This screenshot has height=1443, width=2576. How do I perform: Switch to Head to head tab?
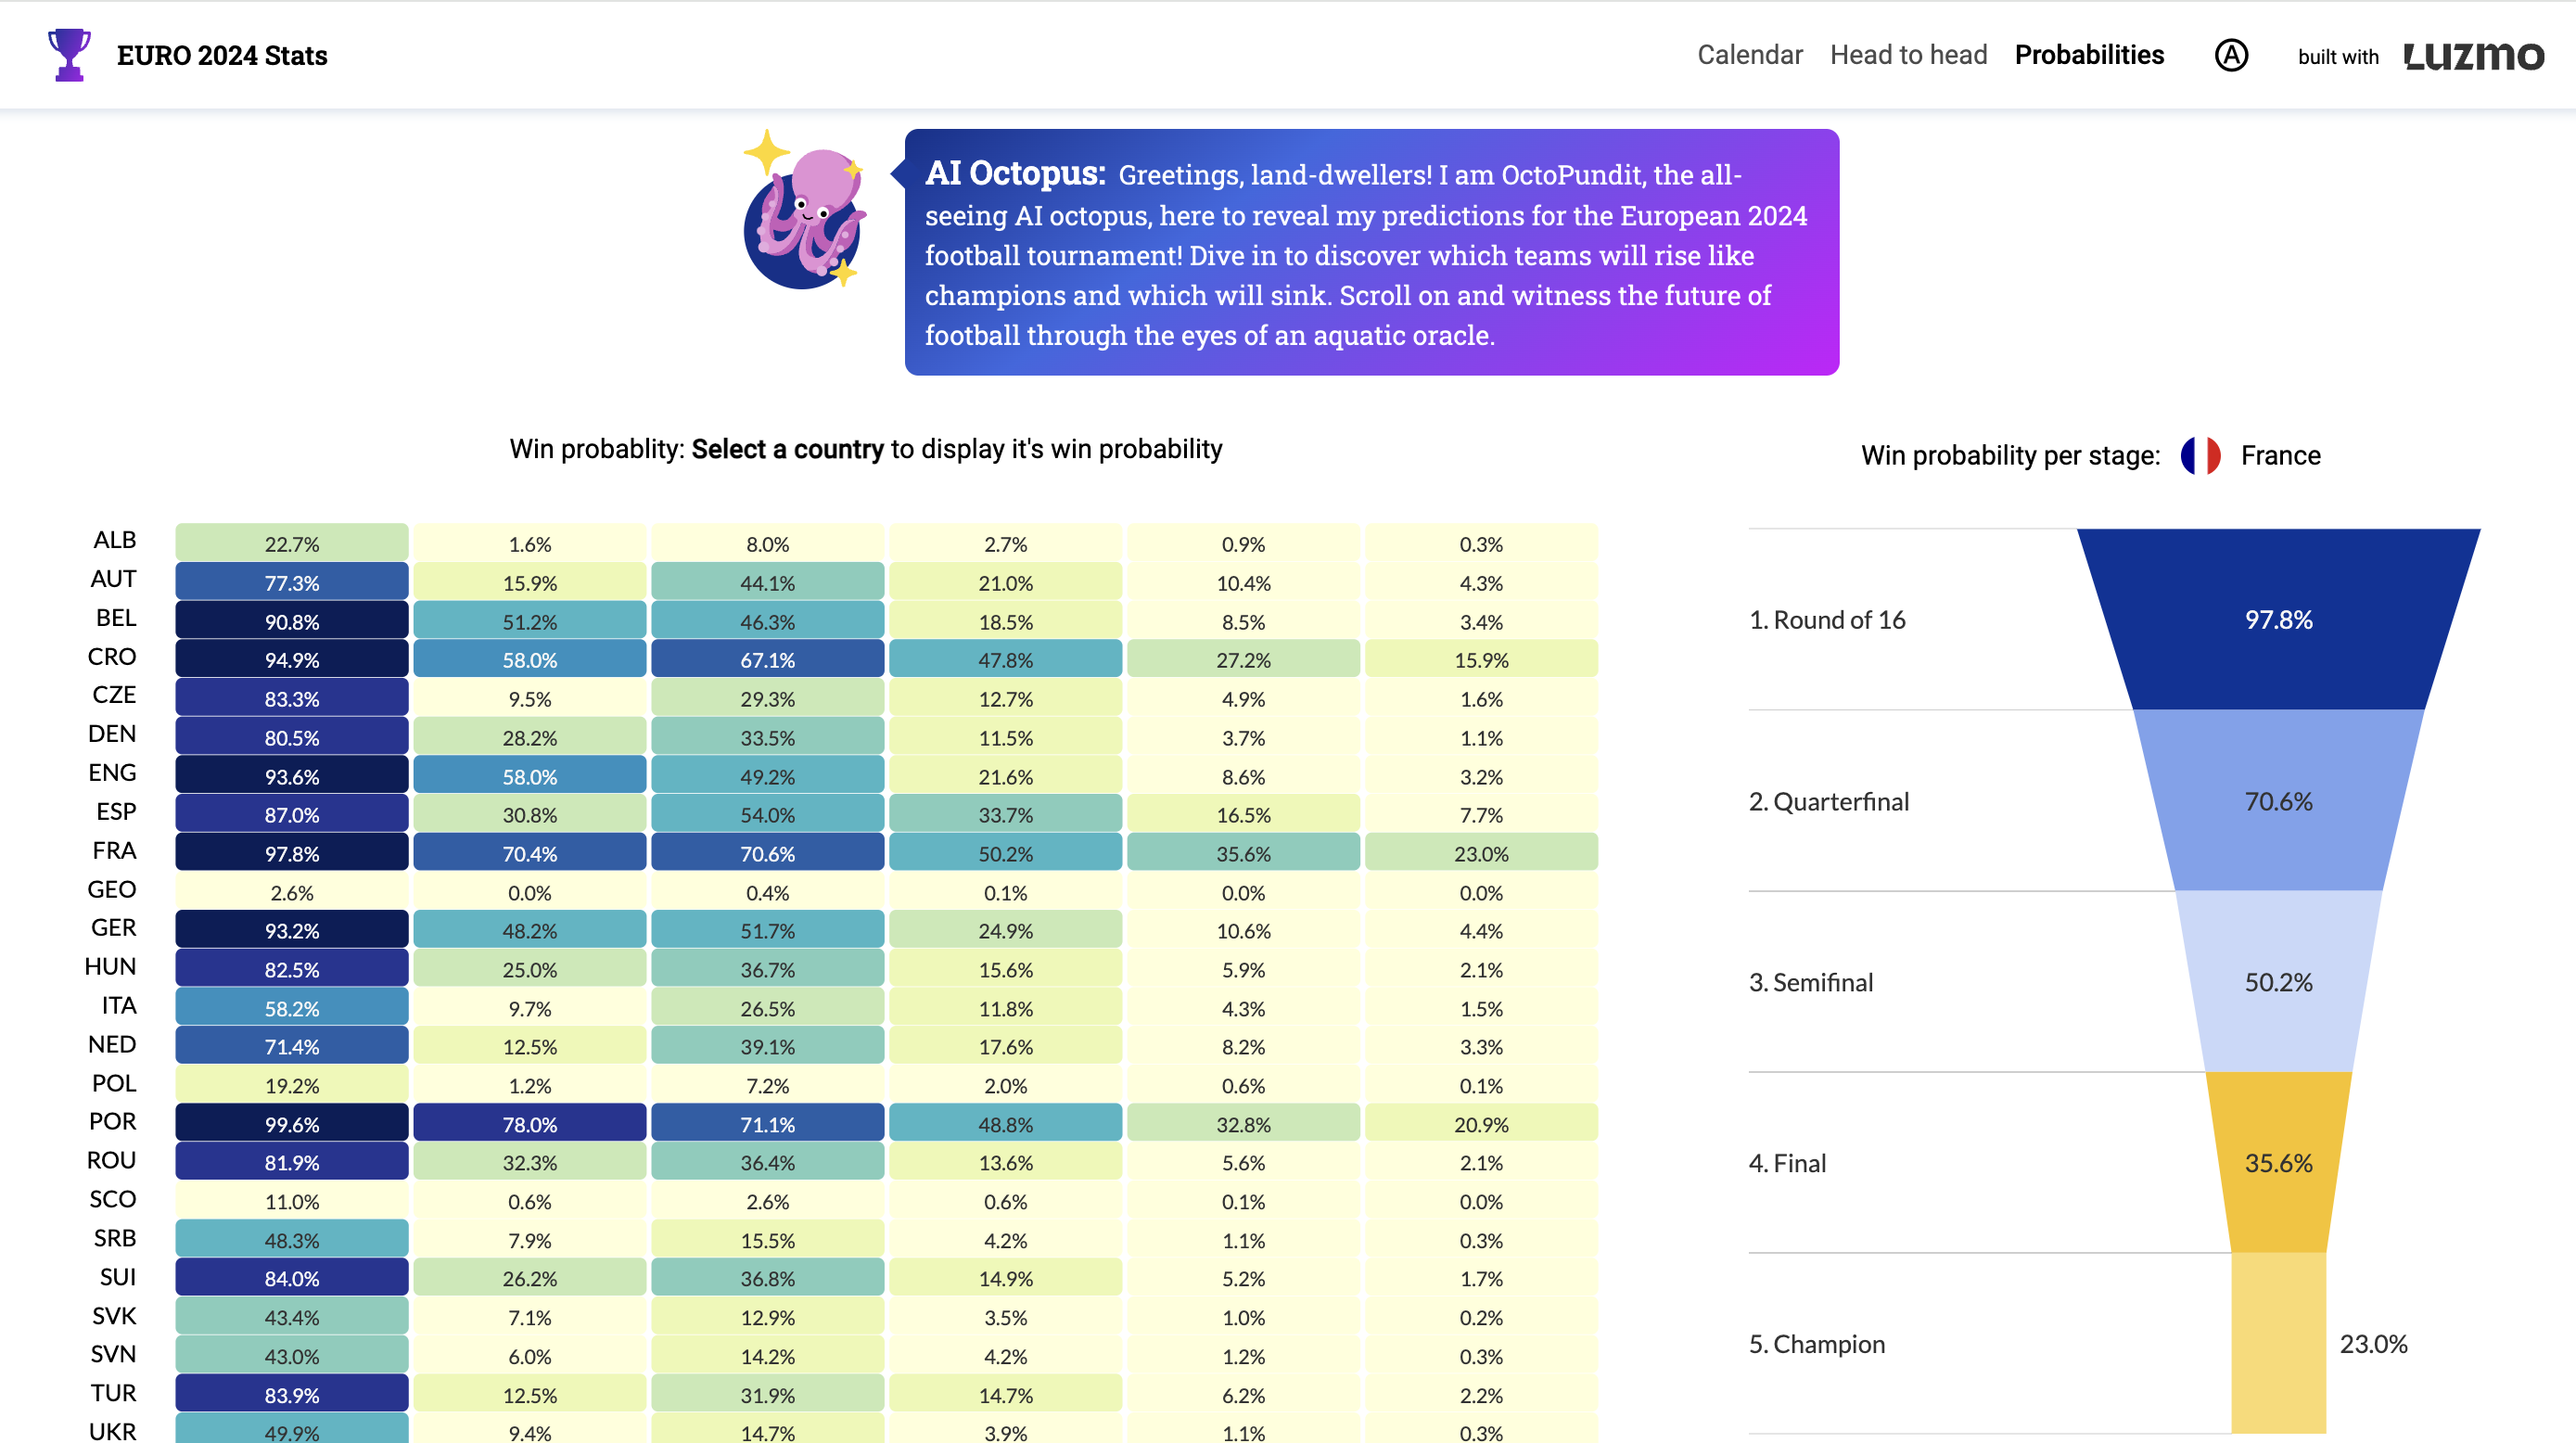(x=1908, y=55)
